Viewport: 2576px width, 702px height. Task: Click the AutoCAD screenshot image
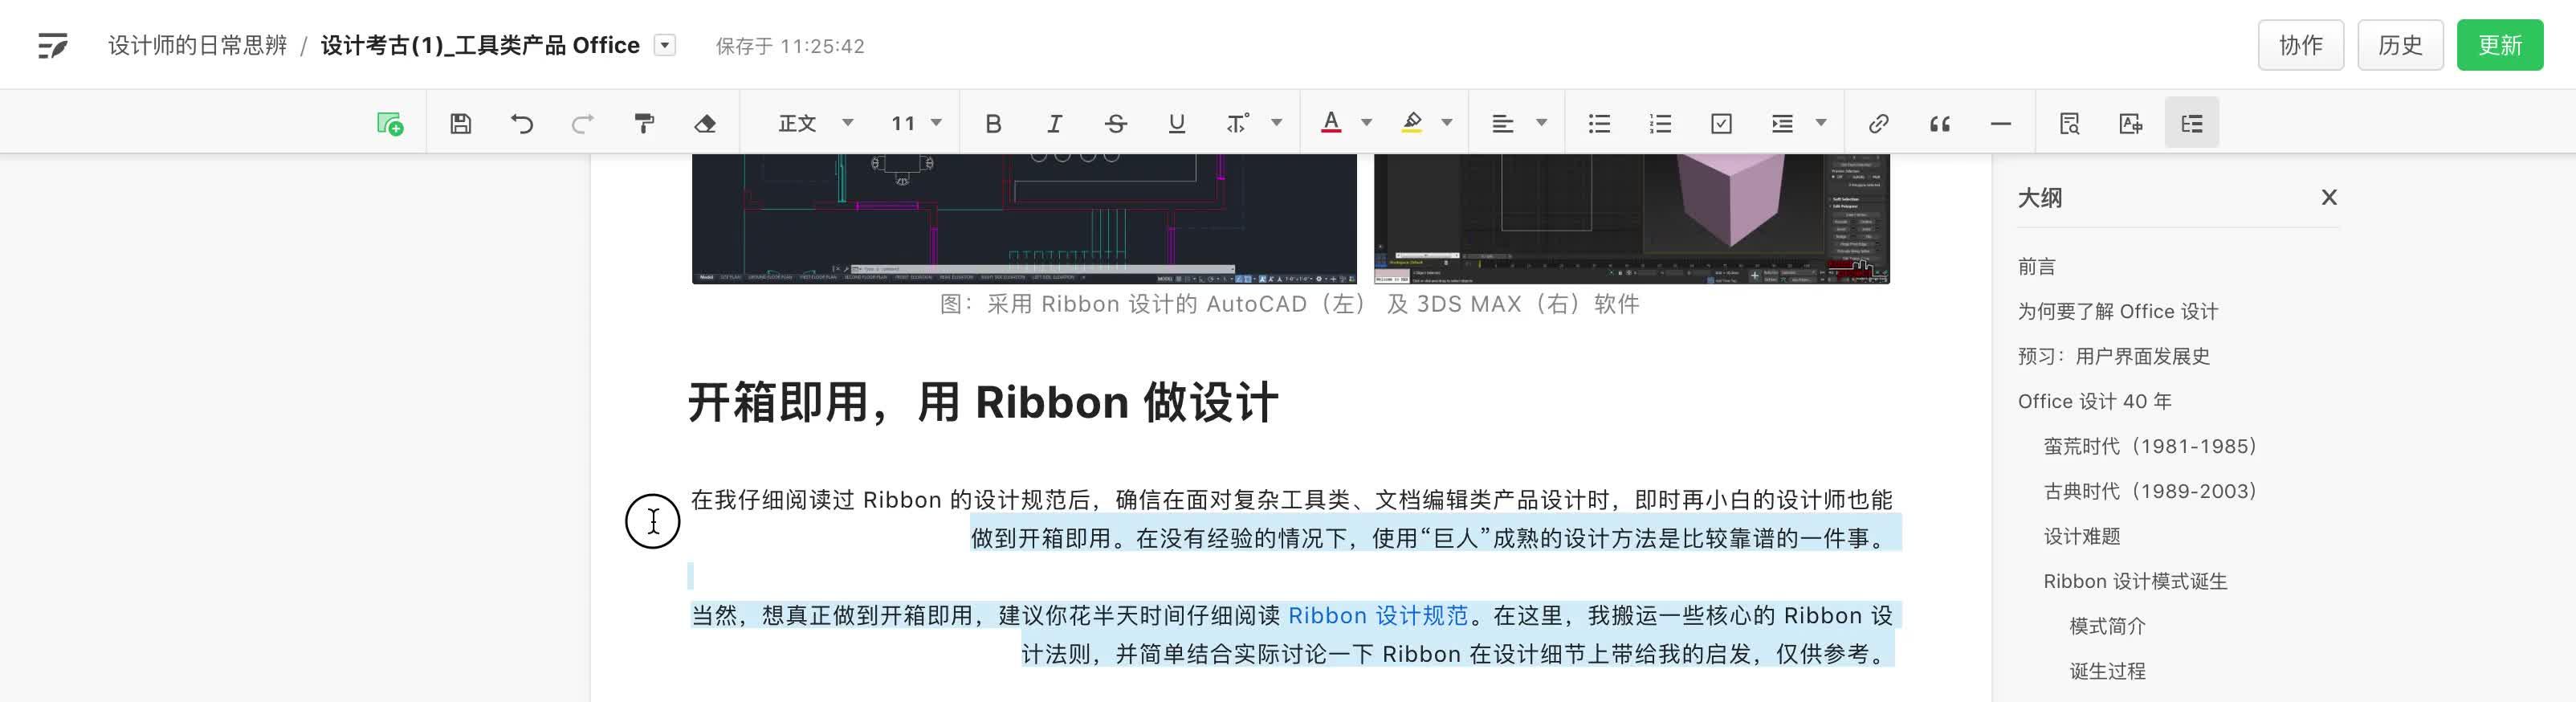point(1024,219)
